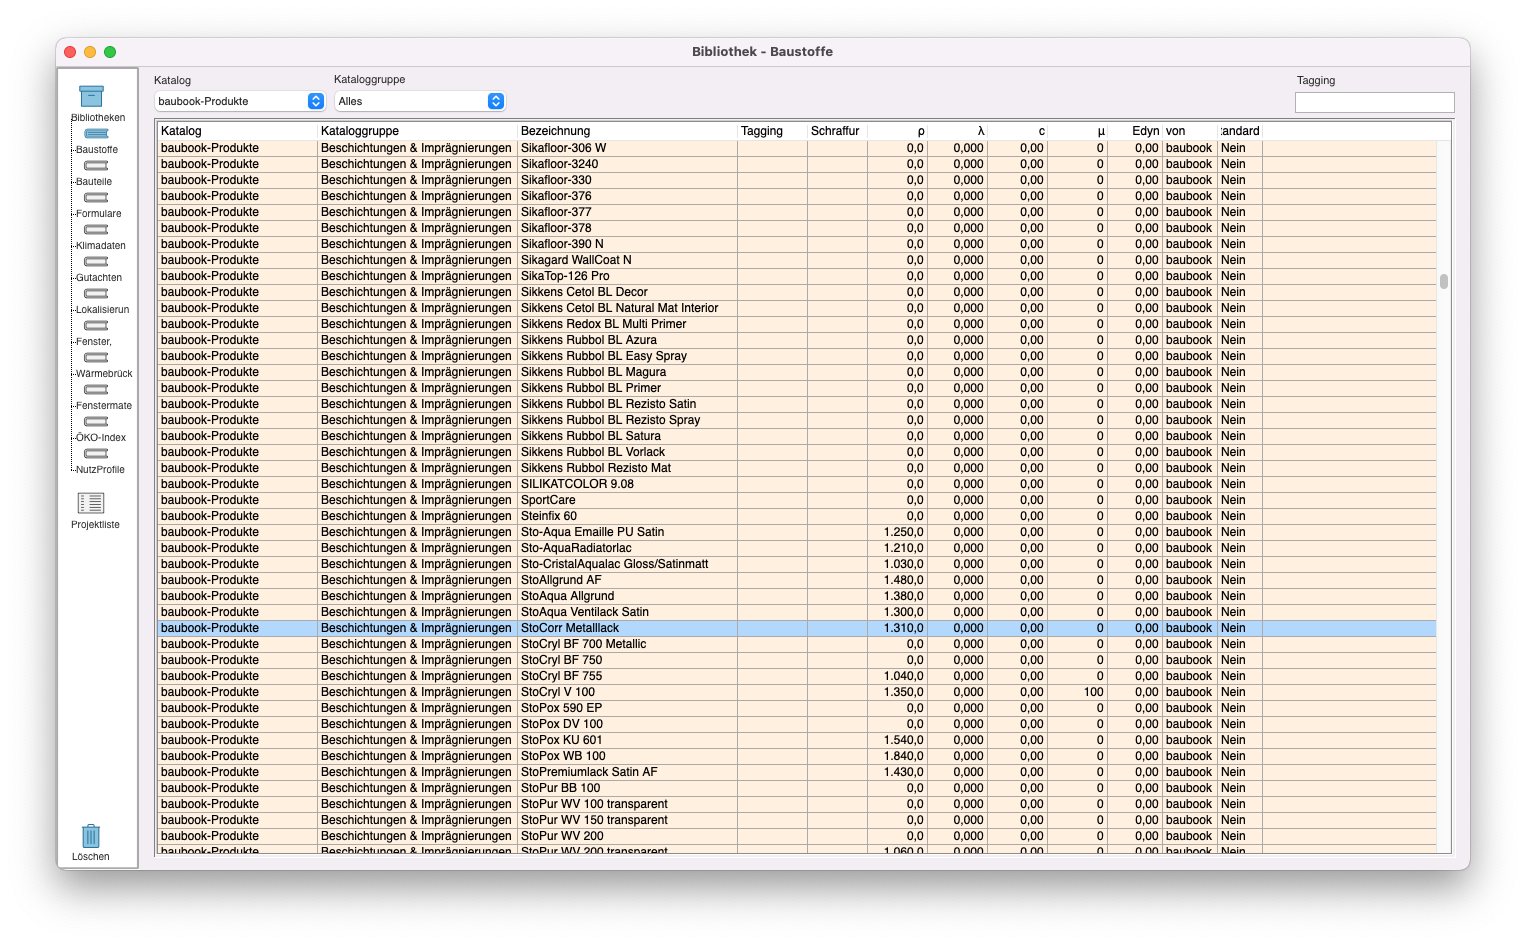Sort by the Katalog column header
This screenshot has height=944, width=1526.
pos(237,131)
